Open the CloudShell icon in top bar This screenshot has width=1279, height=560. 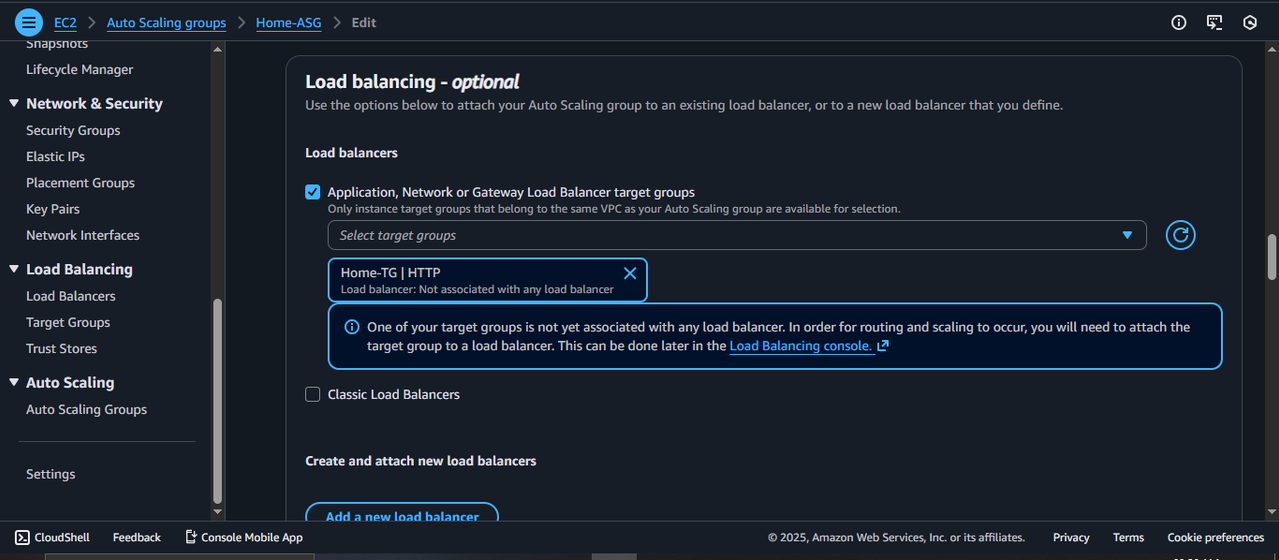(1214, 22)
